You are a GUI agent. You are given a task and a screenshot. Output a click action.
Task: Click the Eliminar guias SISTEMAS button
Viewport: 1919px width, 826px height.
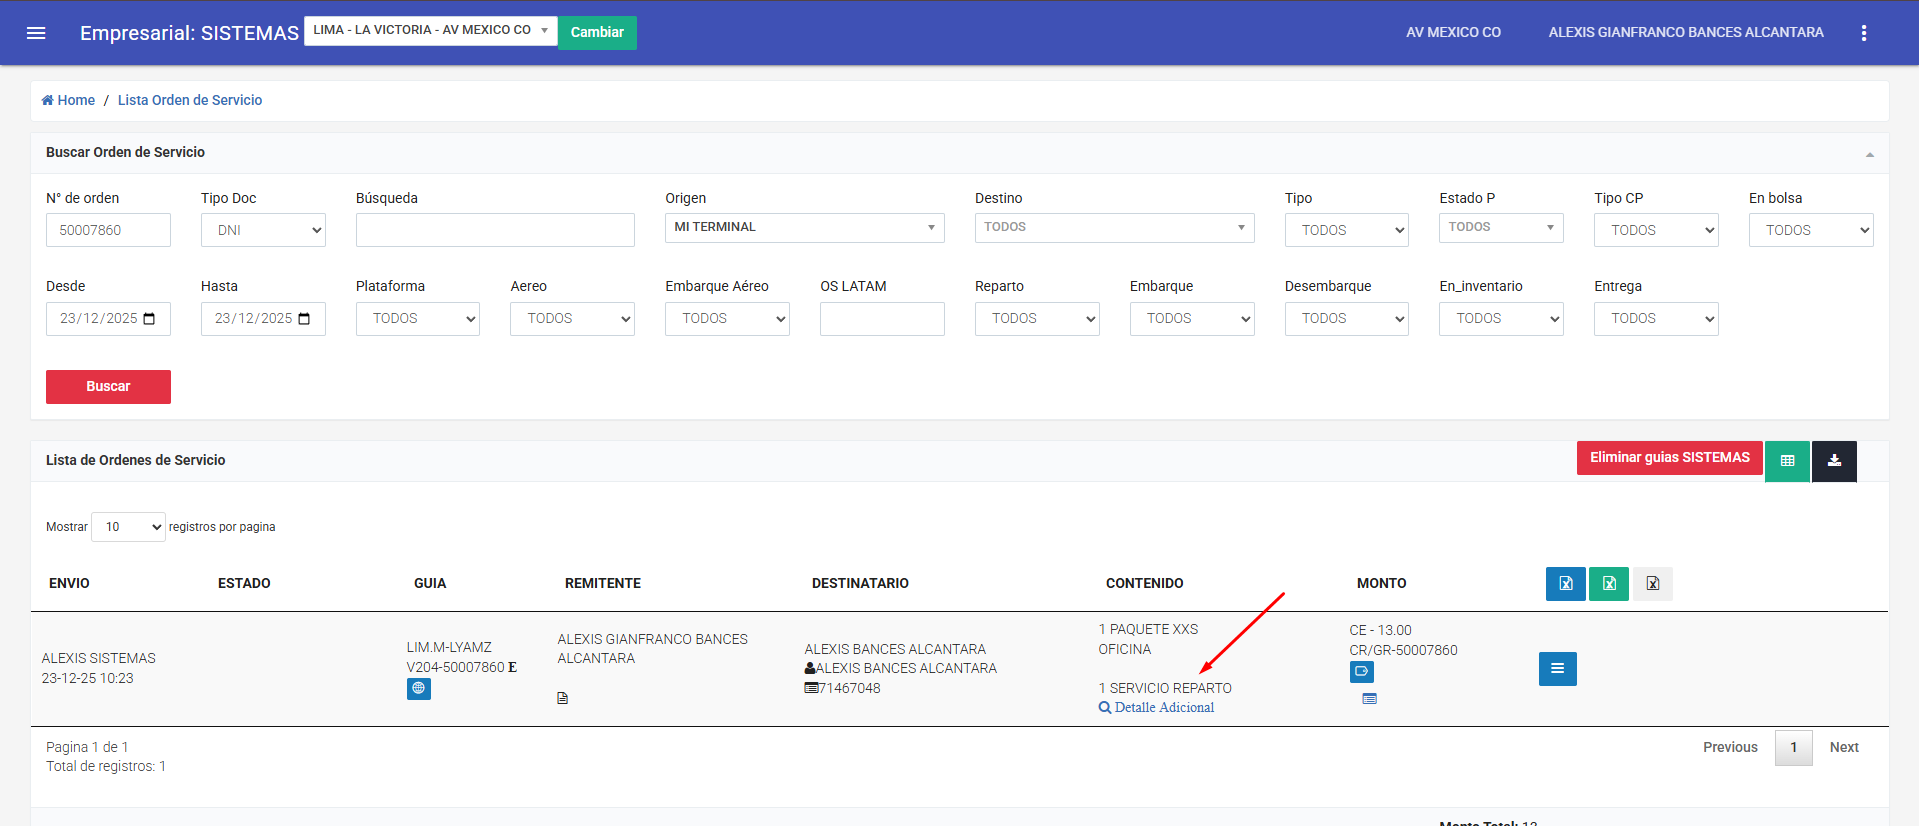pyautogui.click(x=1669, y=458)
